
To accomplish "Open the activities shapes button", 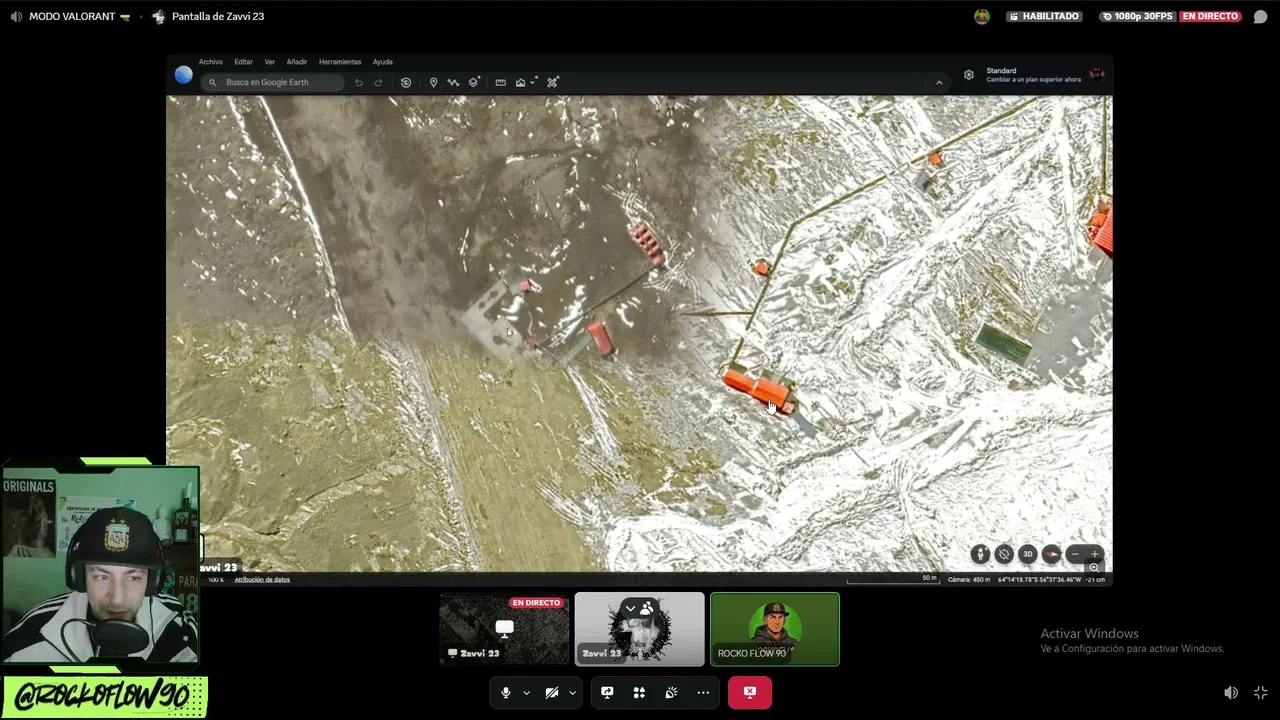I will click(639, 692).
